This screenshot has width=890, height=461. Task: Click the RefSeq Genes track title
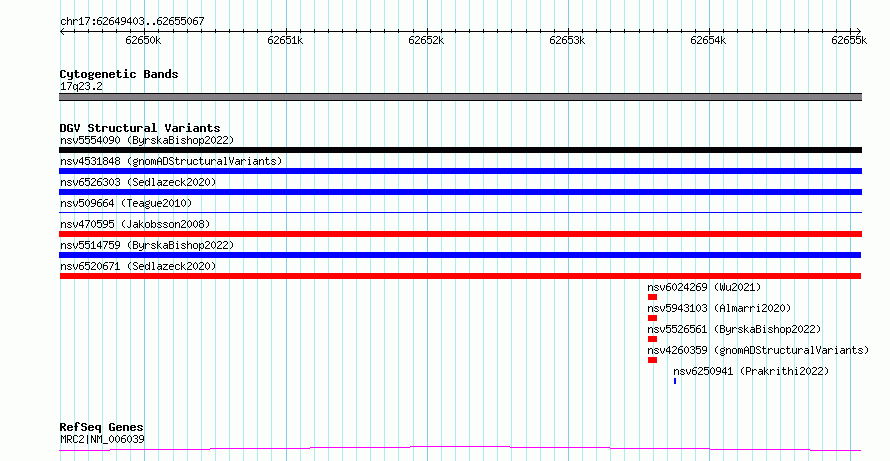(101, 427)
